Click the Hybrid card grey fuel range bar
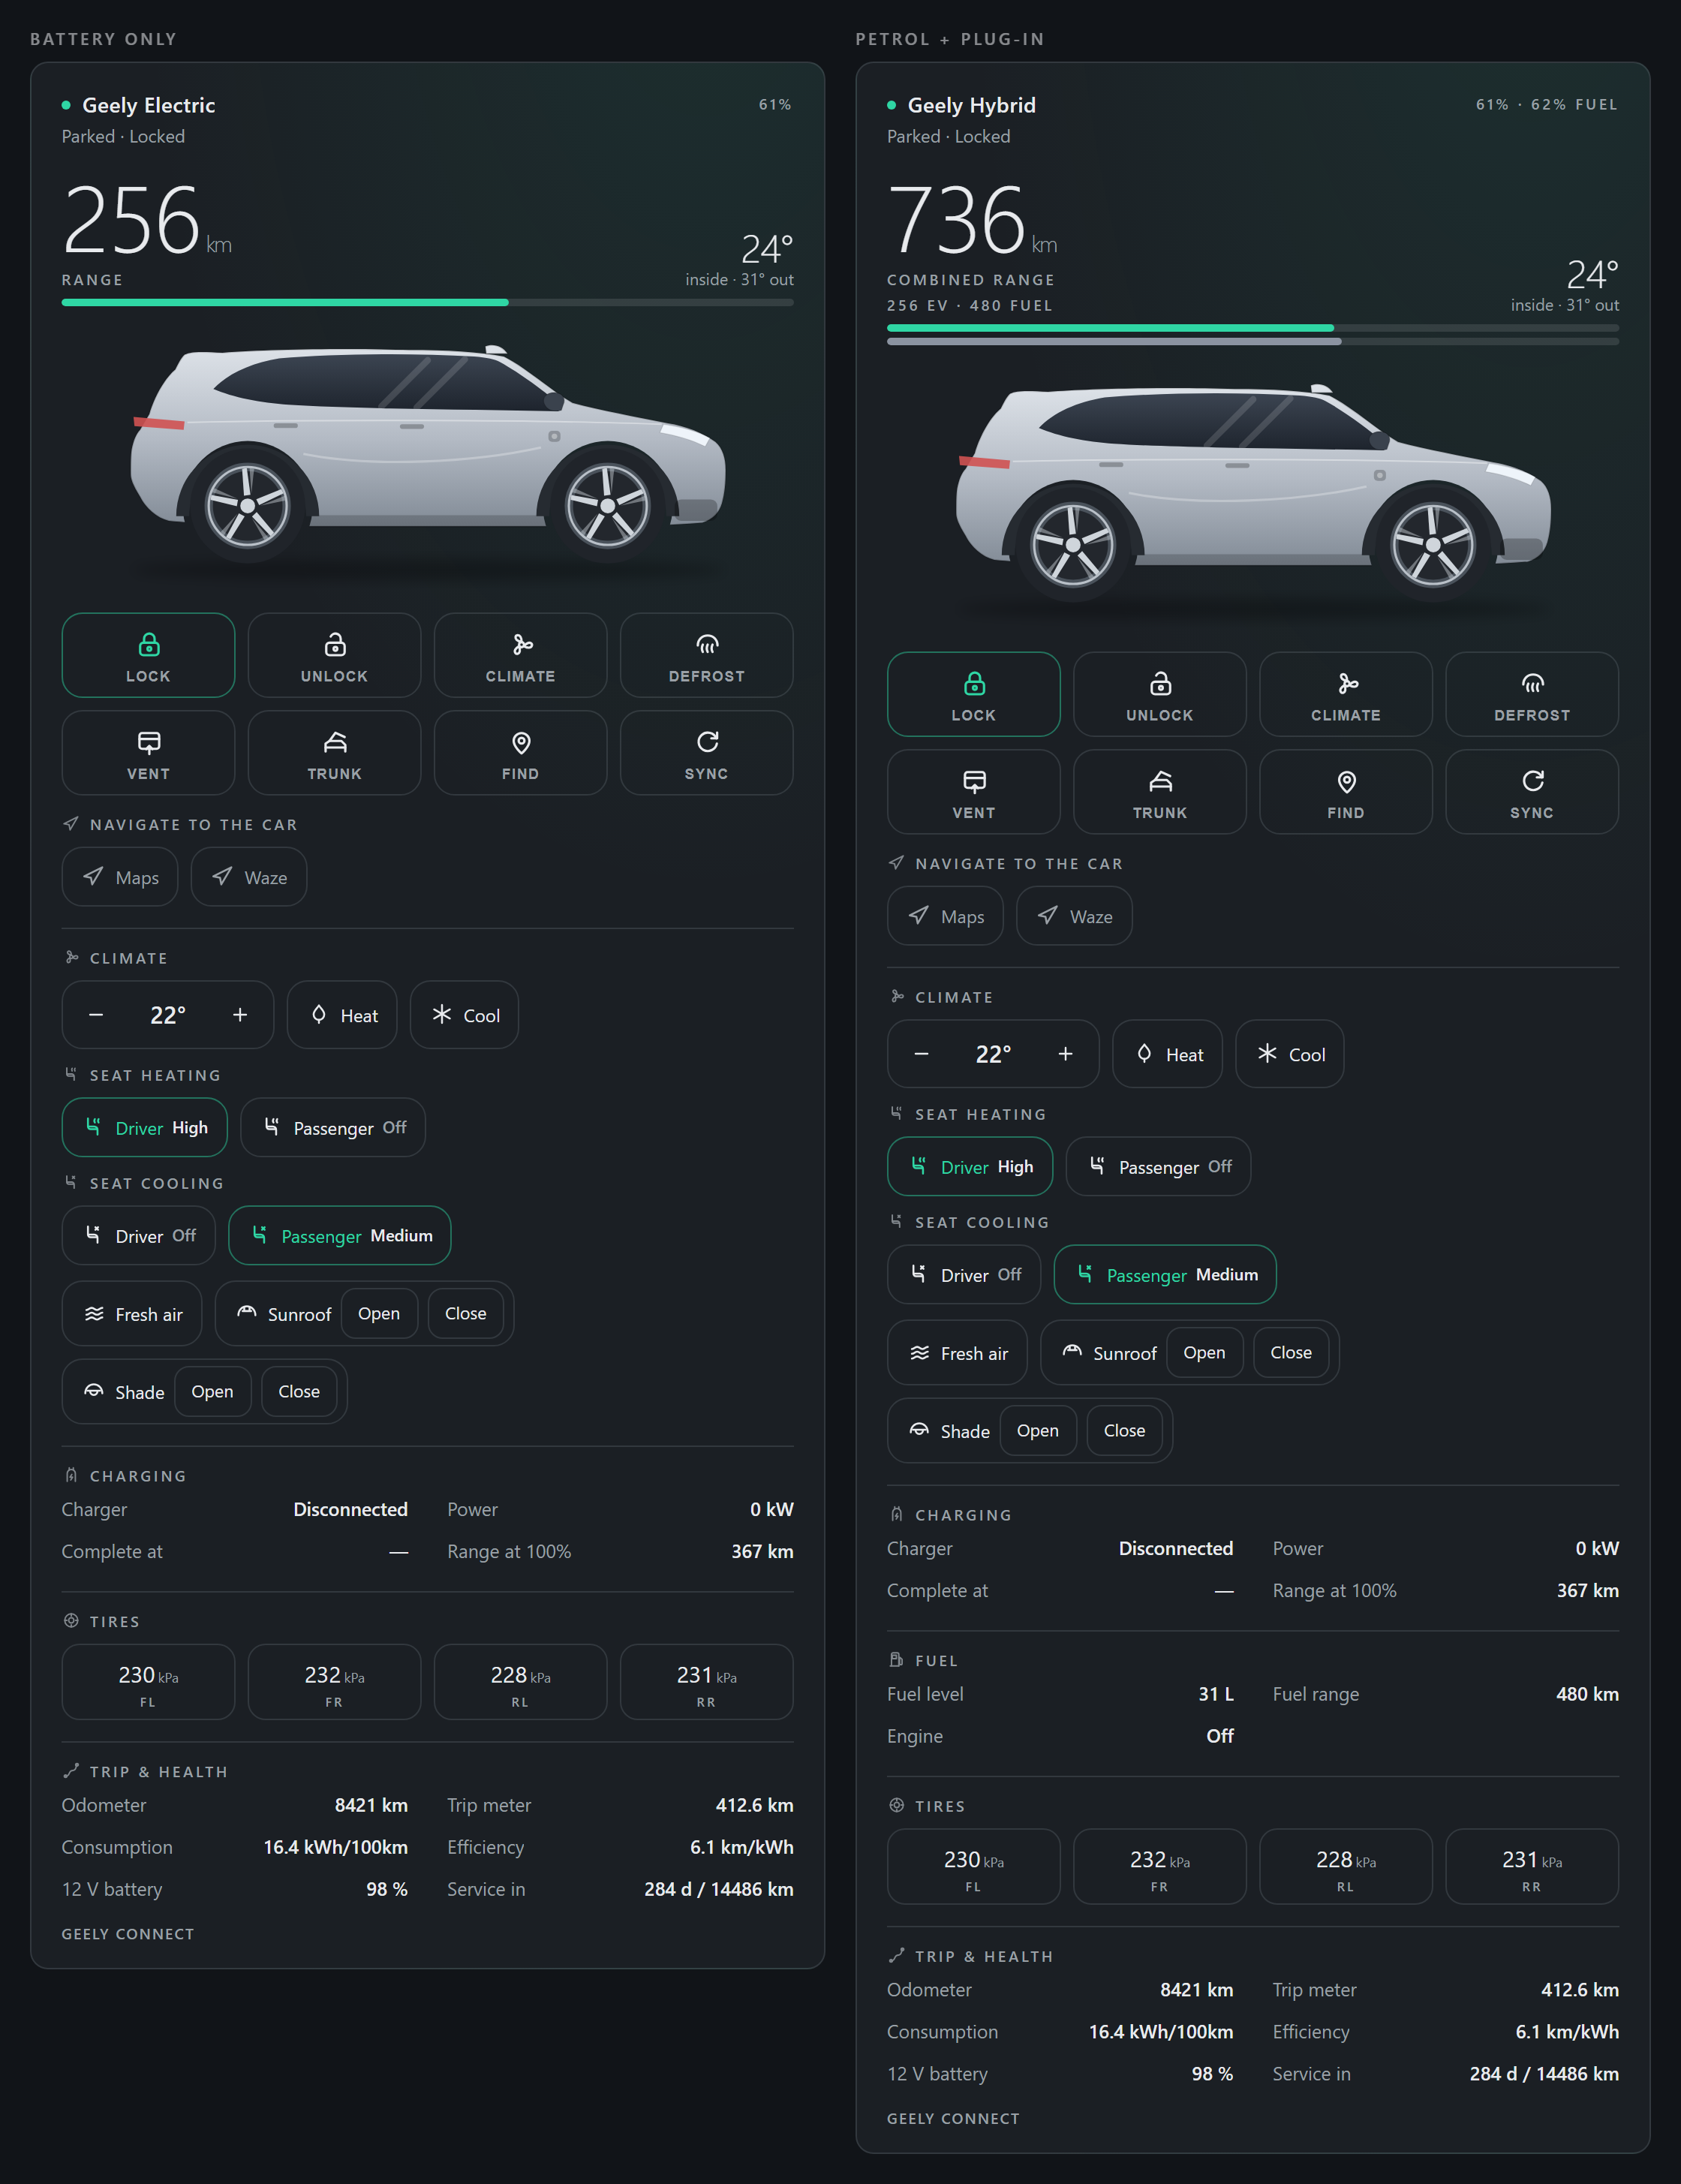The image size is (1681, 2184). 1252,341
